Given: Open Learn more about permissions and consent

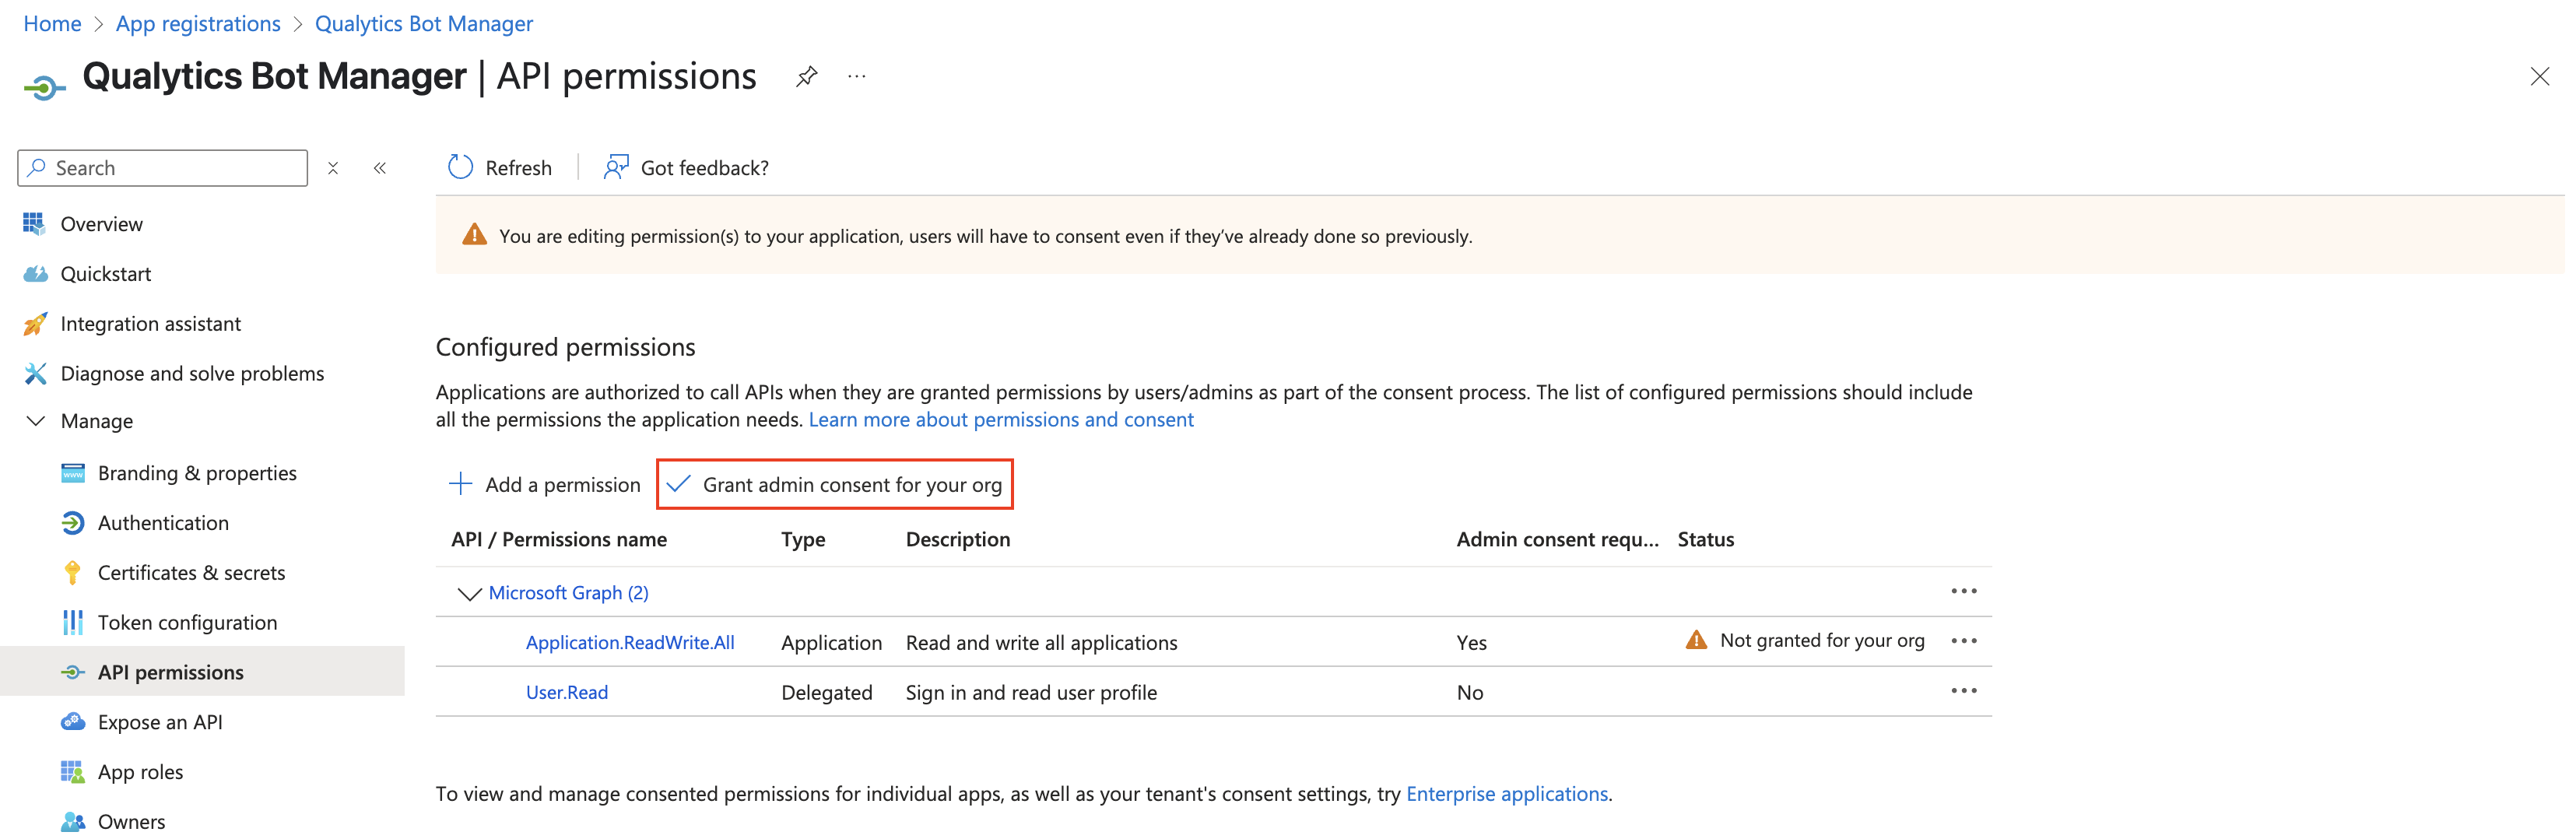Looking at the screenshot, I should click(x=1001, y=420).
